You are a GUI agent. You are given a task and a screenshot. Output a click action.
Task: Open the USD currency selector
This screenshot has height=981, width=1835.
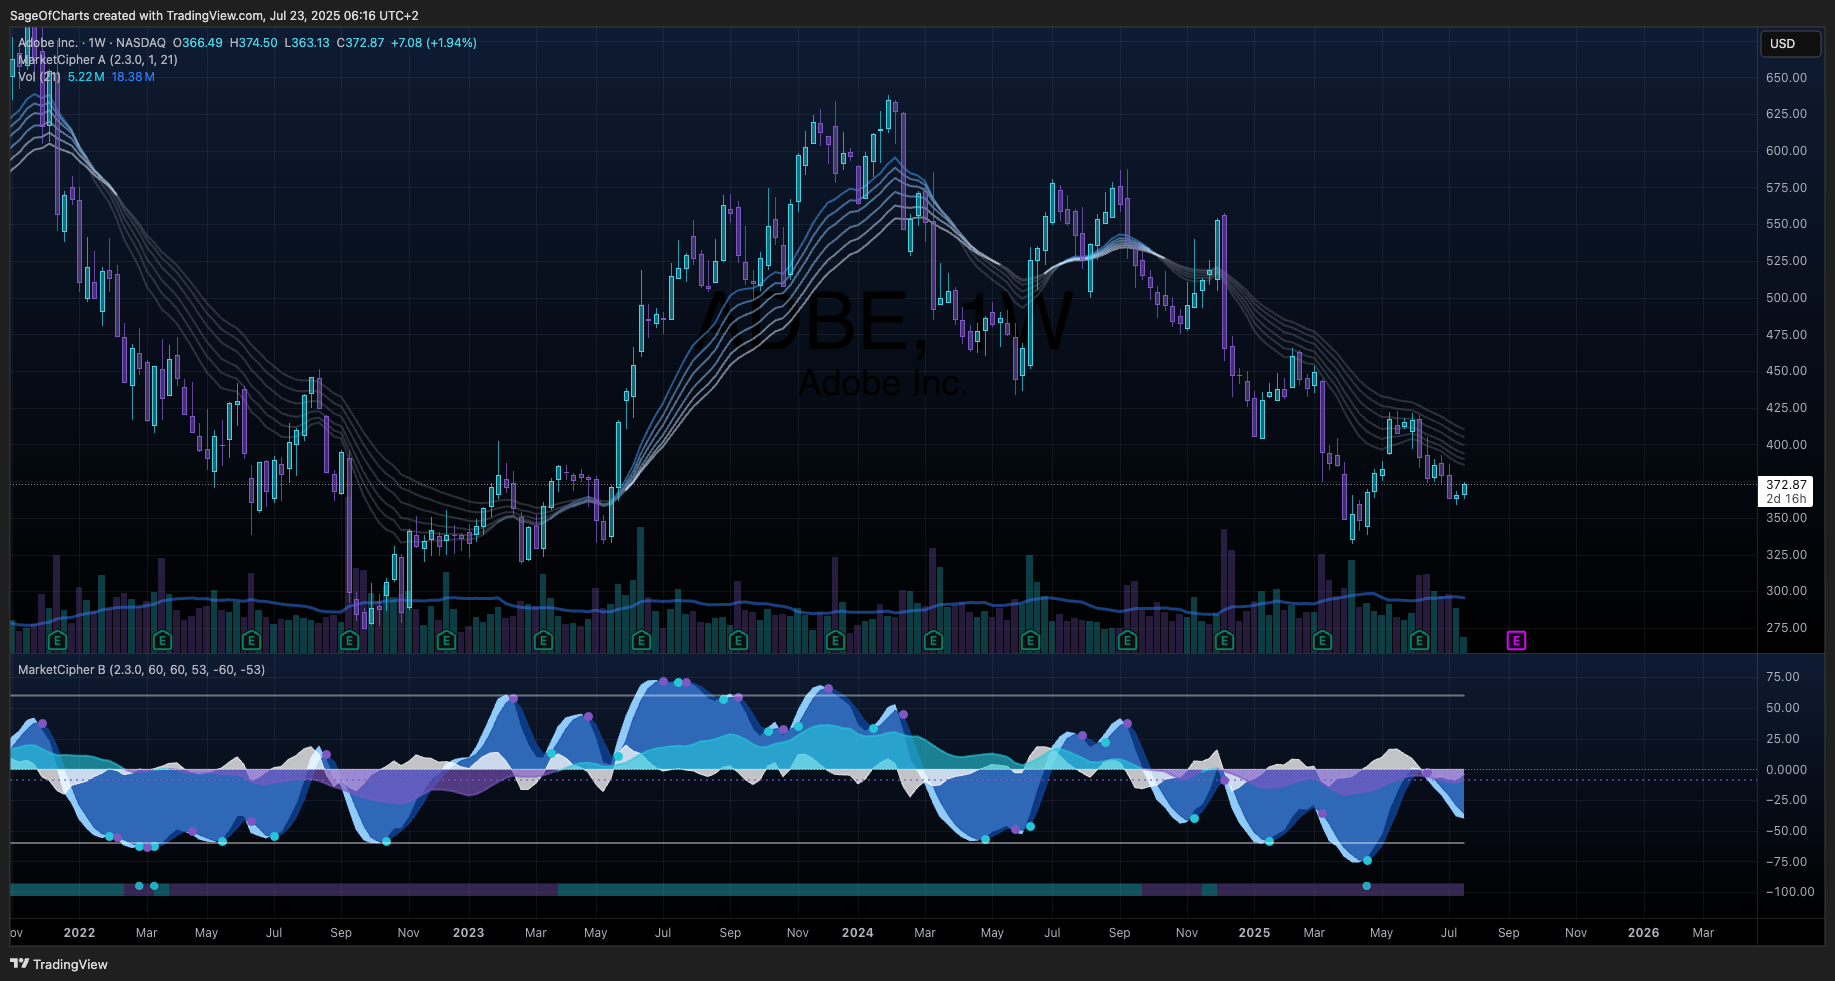coord(1790,44)
